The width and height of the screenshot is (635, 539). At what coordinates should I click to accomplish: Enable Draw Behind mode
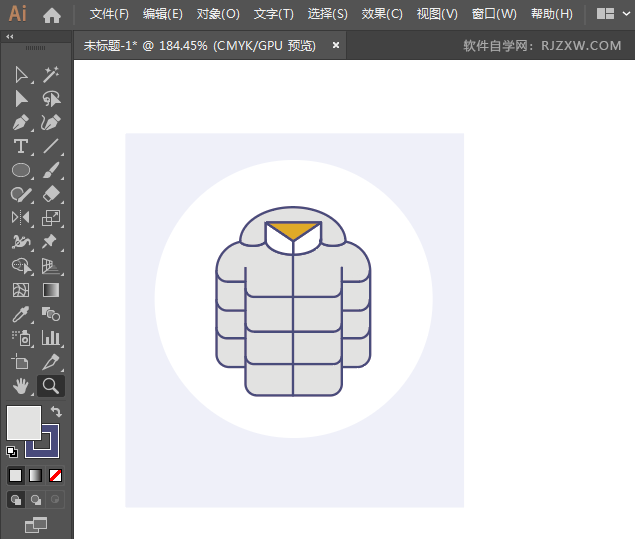(36, 499)
